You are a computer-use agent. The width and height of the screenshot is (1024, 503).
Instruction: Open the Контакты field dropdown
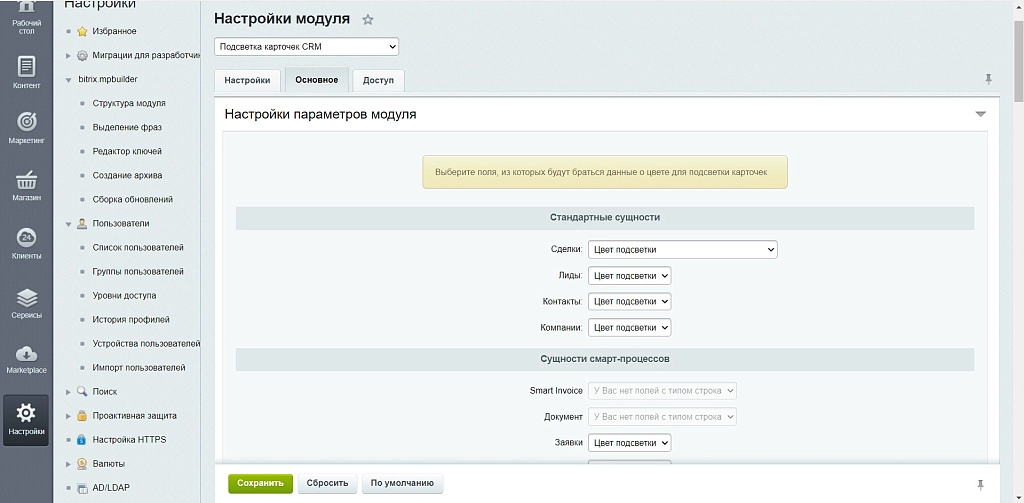(x=630, y=302)
